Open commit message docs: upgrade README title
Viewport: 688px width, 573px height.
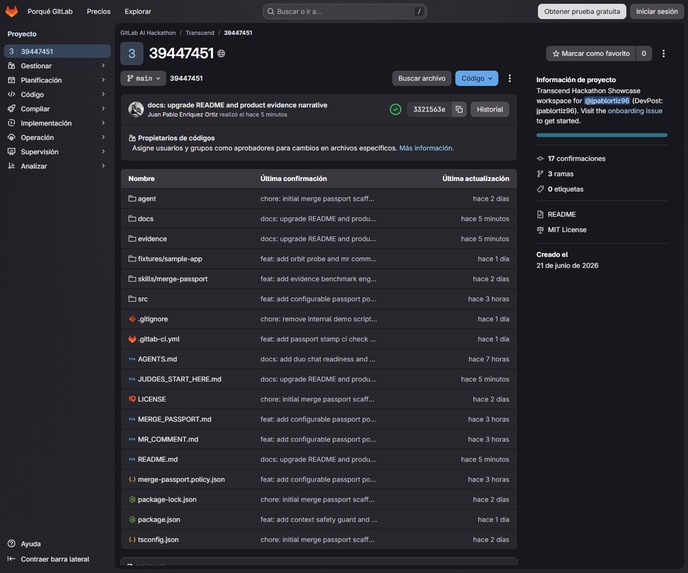tap(237, 105)
